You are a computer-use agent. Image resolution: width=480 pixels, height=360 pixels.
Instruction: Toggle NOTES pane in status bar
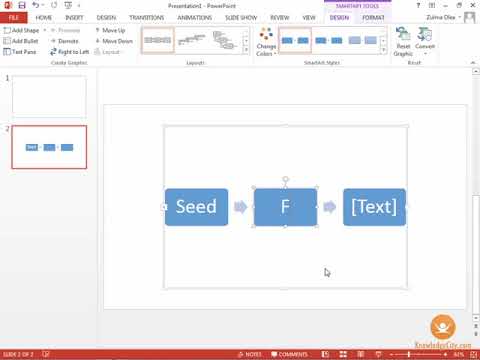point(249,354)
